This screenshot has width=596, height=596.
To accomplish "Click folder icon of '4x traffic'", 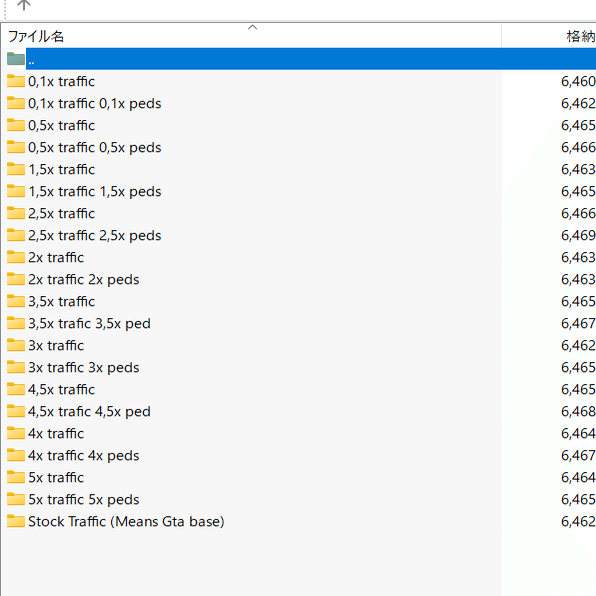I will point(16,433).
